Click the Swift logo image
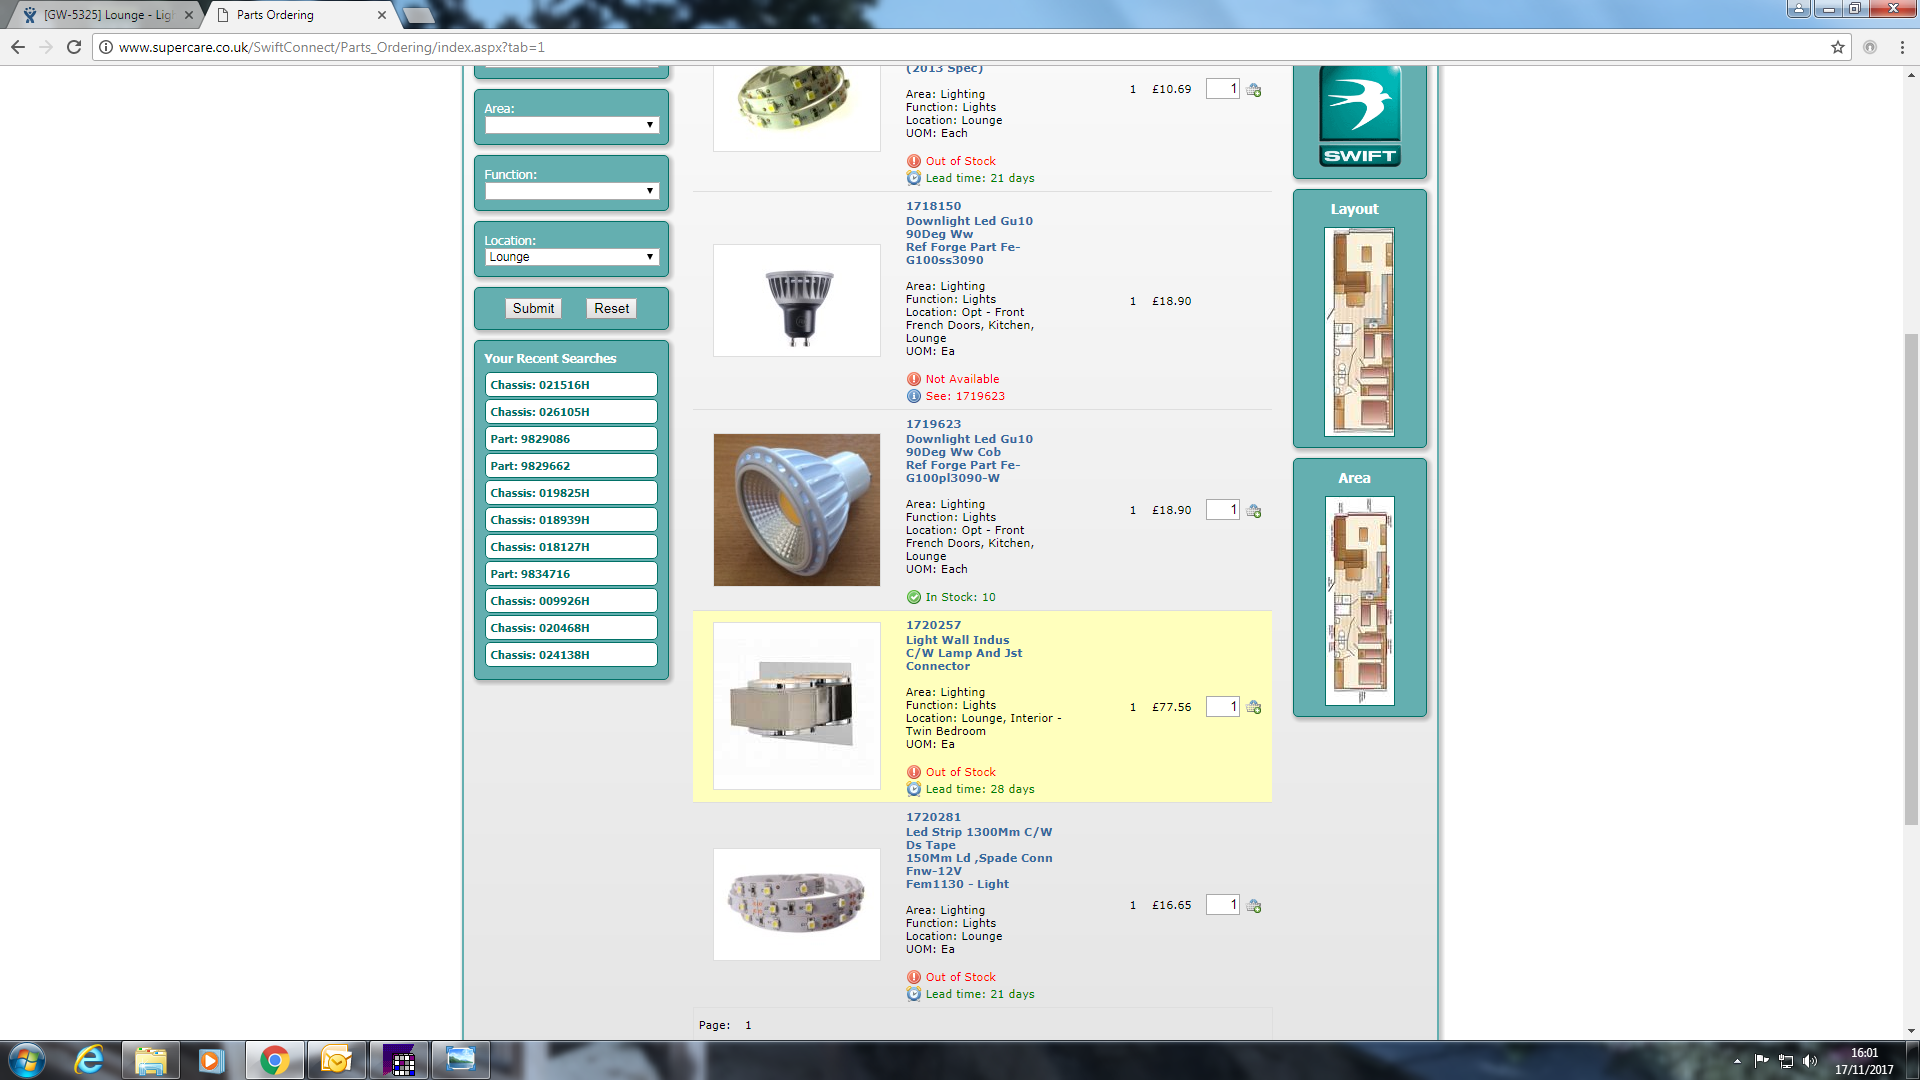This screenshot has height=1080, width=1920. pyautogui.click(x=1359, y=116)
